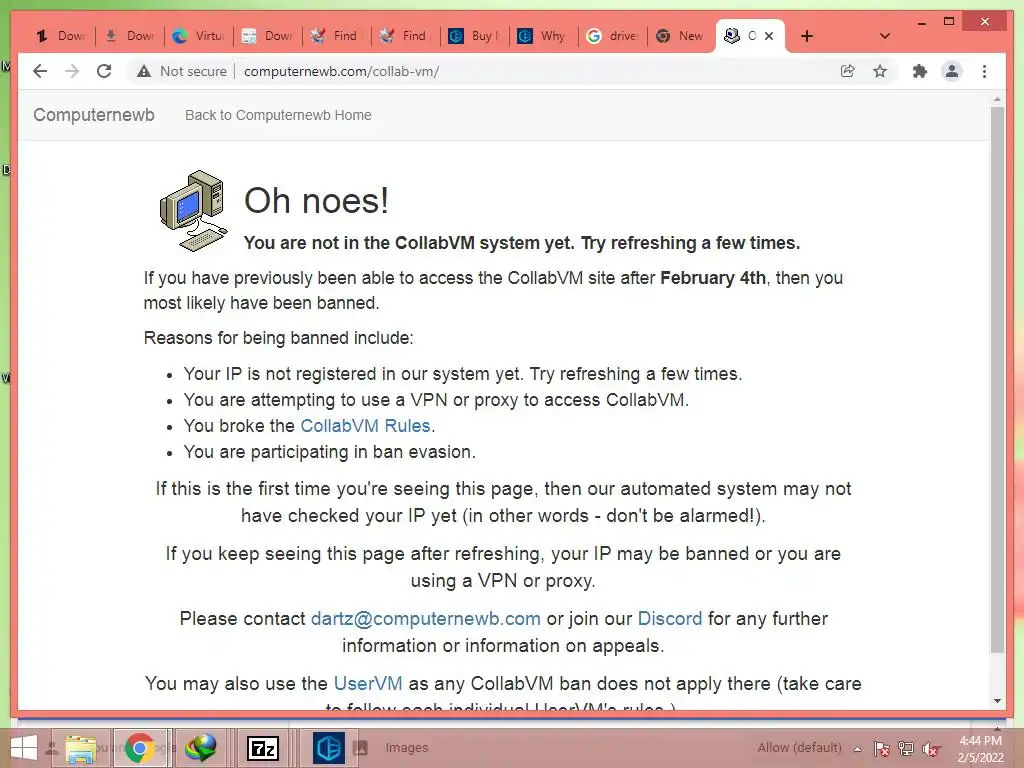Switch to the second 'Down' tab with download icon
The image size is (1024, 768).
point(130,36)
